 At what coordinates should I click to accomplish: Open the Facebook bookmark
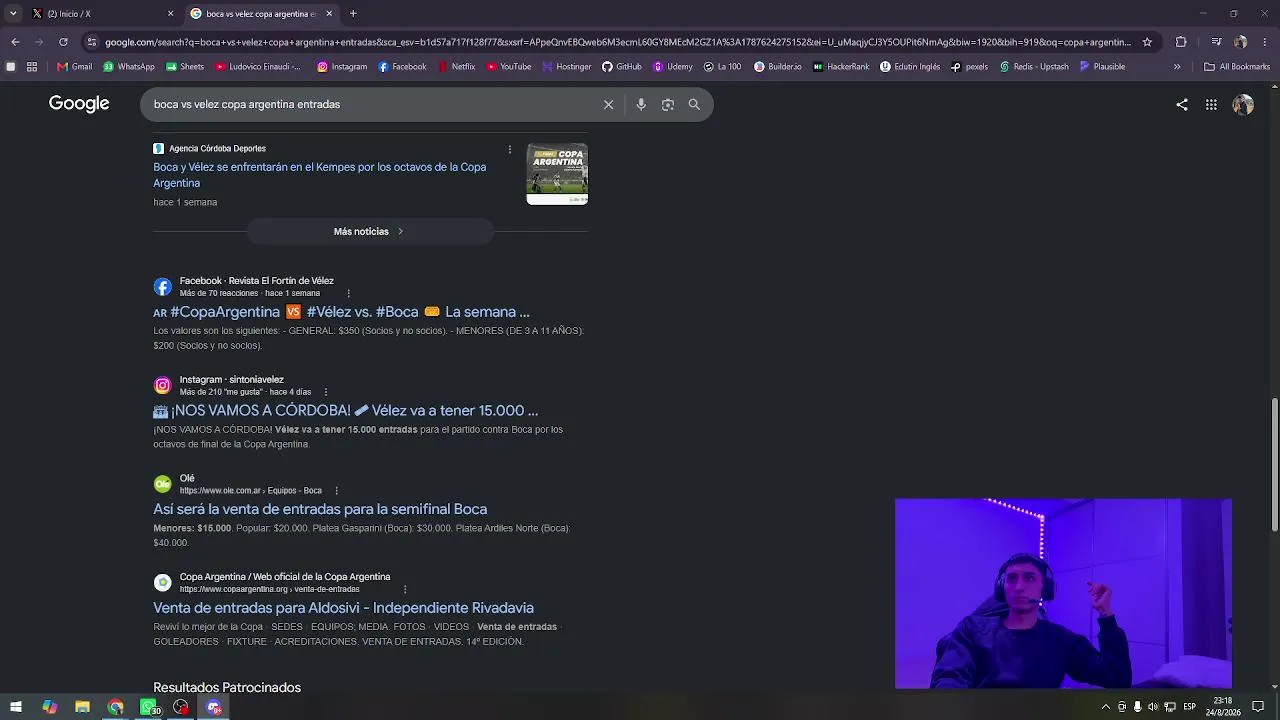[x=402, y=67]
